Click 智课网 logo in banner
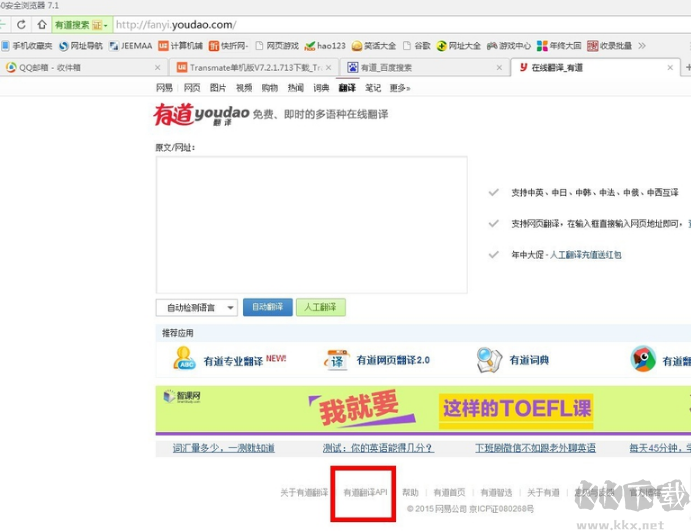Viewport: 691px width, 532px height. pos(182,397)
